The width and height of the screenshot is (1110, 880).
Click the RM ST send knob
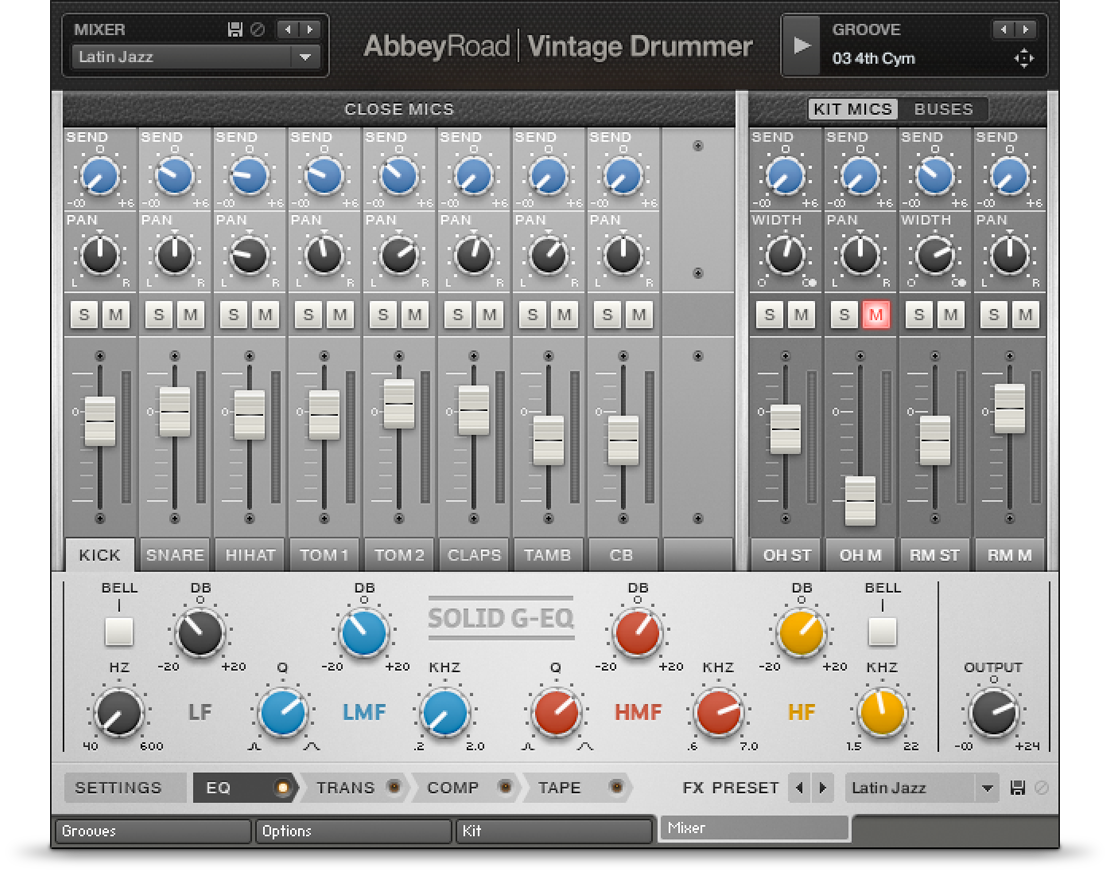934,176
